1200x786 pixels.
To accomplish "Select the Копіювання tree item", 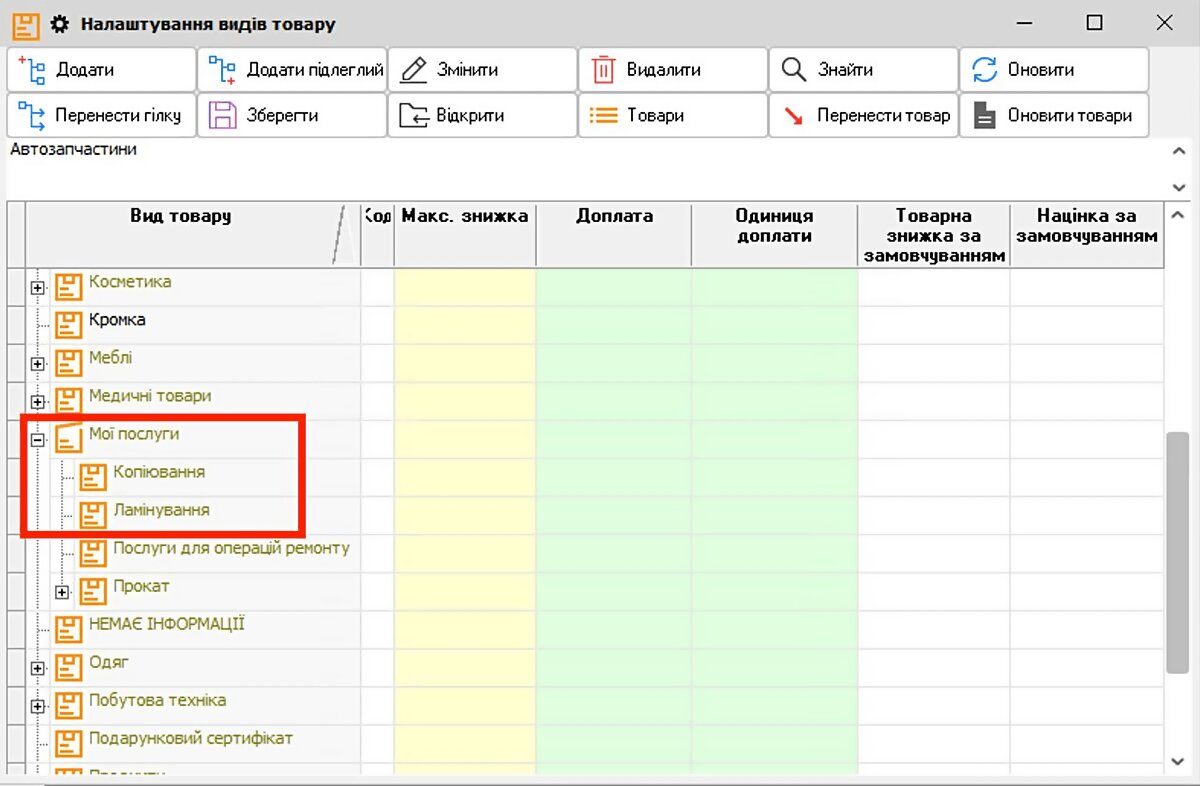I will click(159, 471).
